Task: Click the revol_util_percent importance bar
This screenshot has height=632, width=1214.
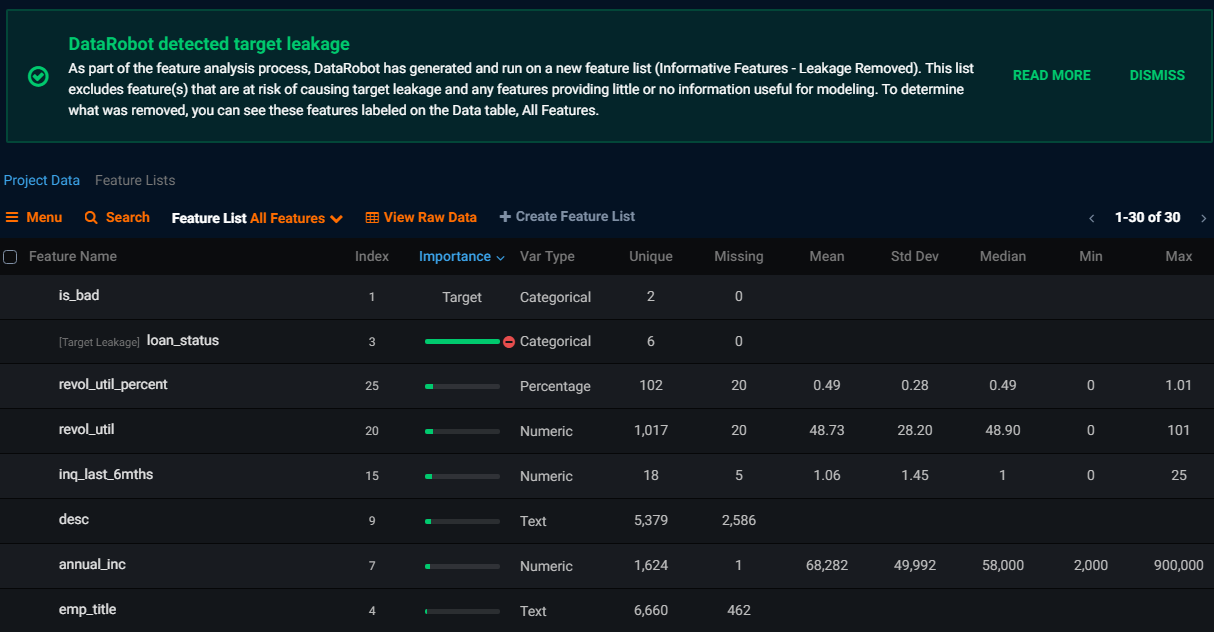Action: coord(462,386)
